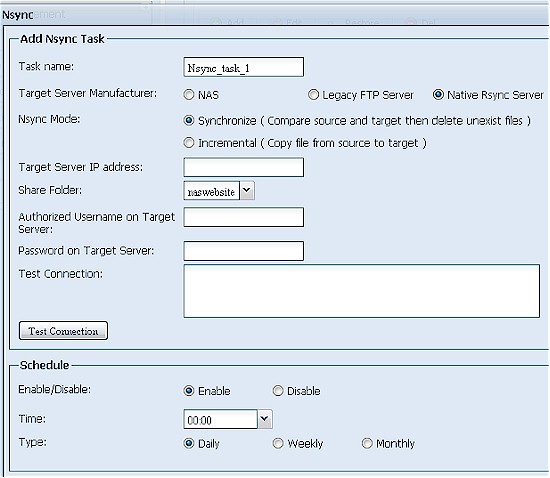Choose Synchronize Nsync mode
Viewport: 550px width, 478px height.
click(189, 121)
